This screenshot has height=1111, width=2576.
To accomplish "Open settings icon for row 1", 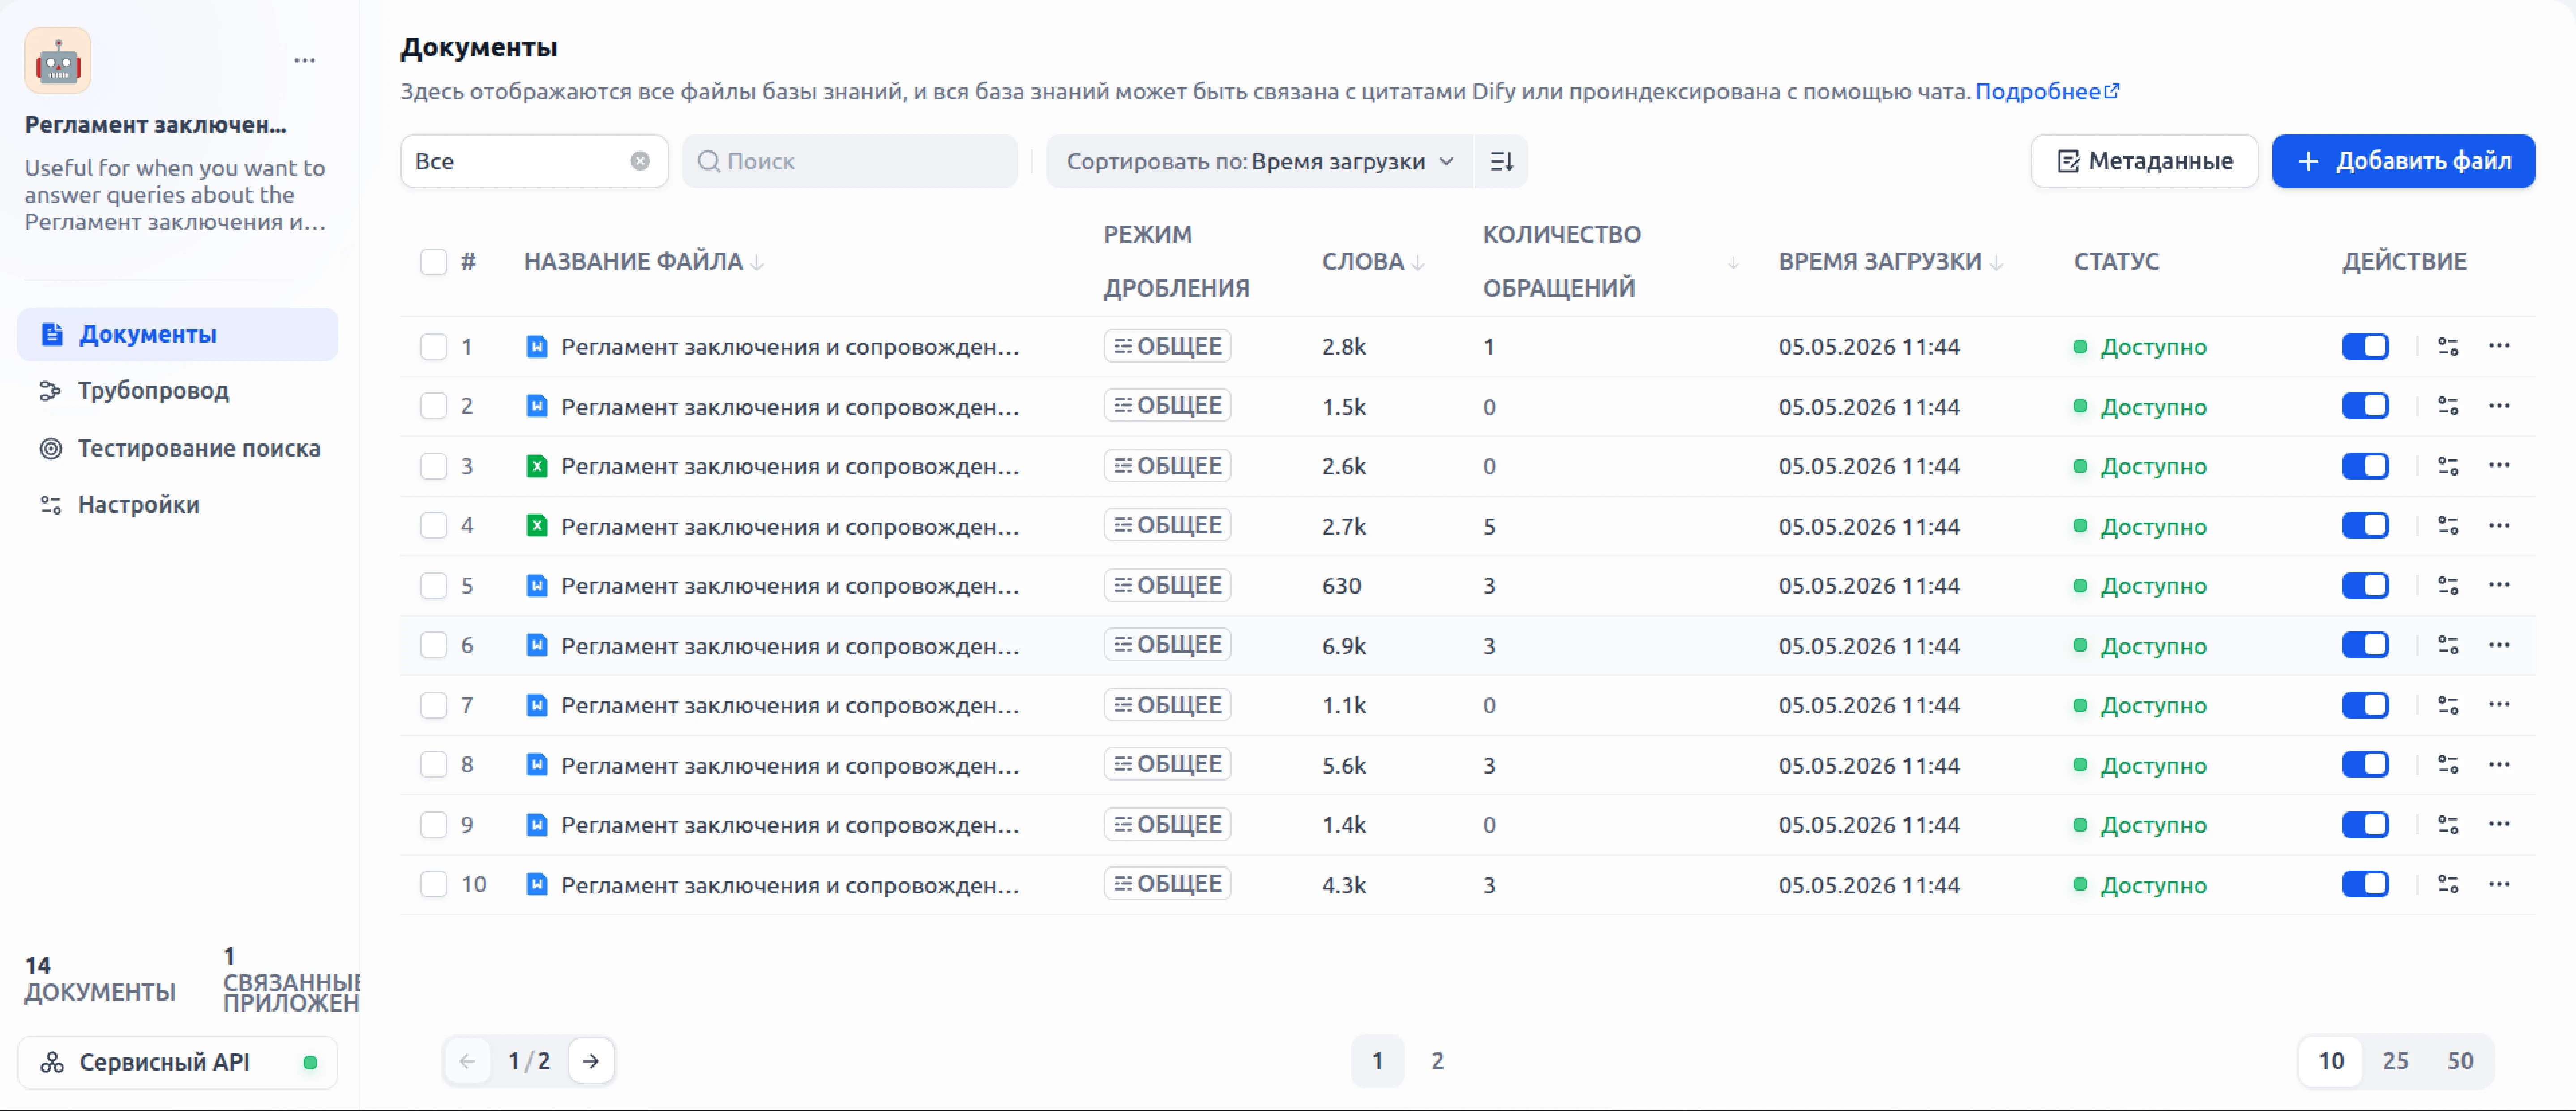I will 2448,346.
